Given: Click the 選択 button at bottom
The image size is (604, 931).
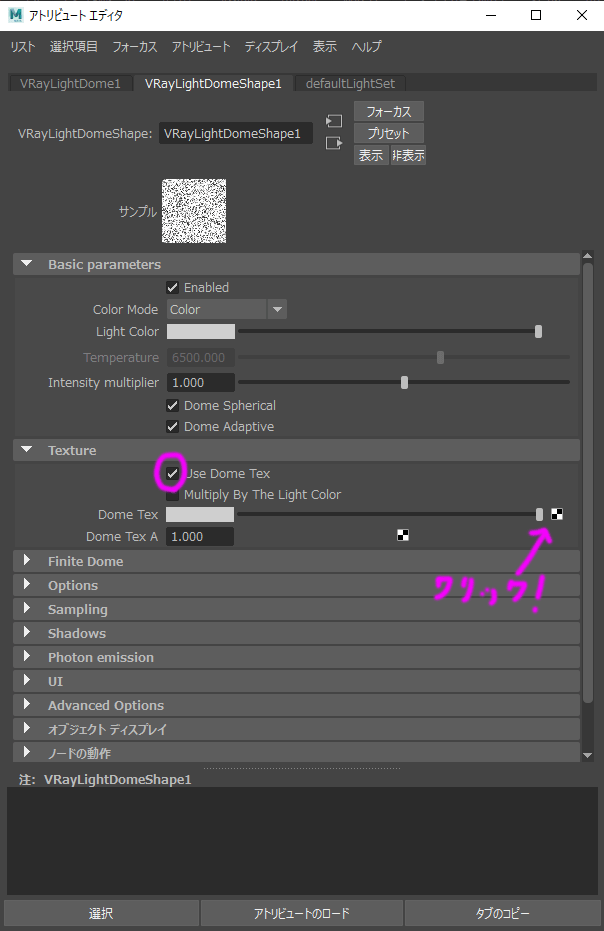Looking at the screenshot, I should pos(101,913).
